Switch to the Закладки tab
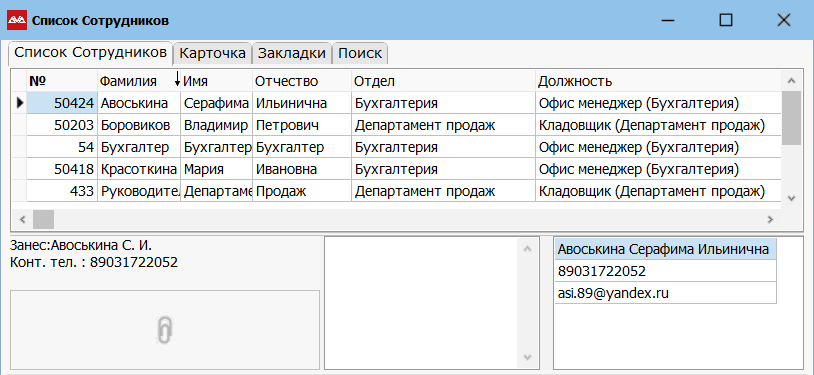This screenshot has width=814, height=375. tap(292, 53)
